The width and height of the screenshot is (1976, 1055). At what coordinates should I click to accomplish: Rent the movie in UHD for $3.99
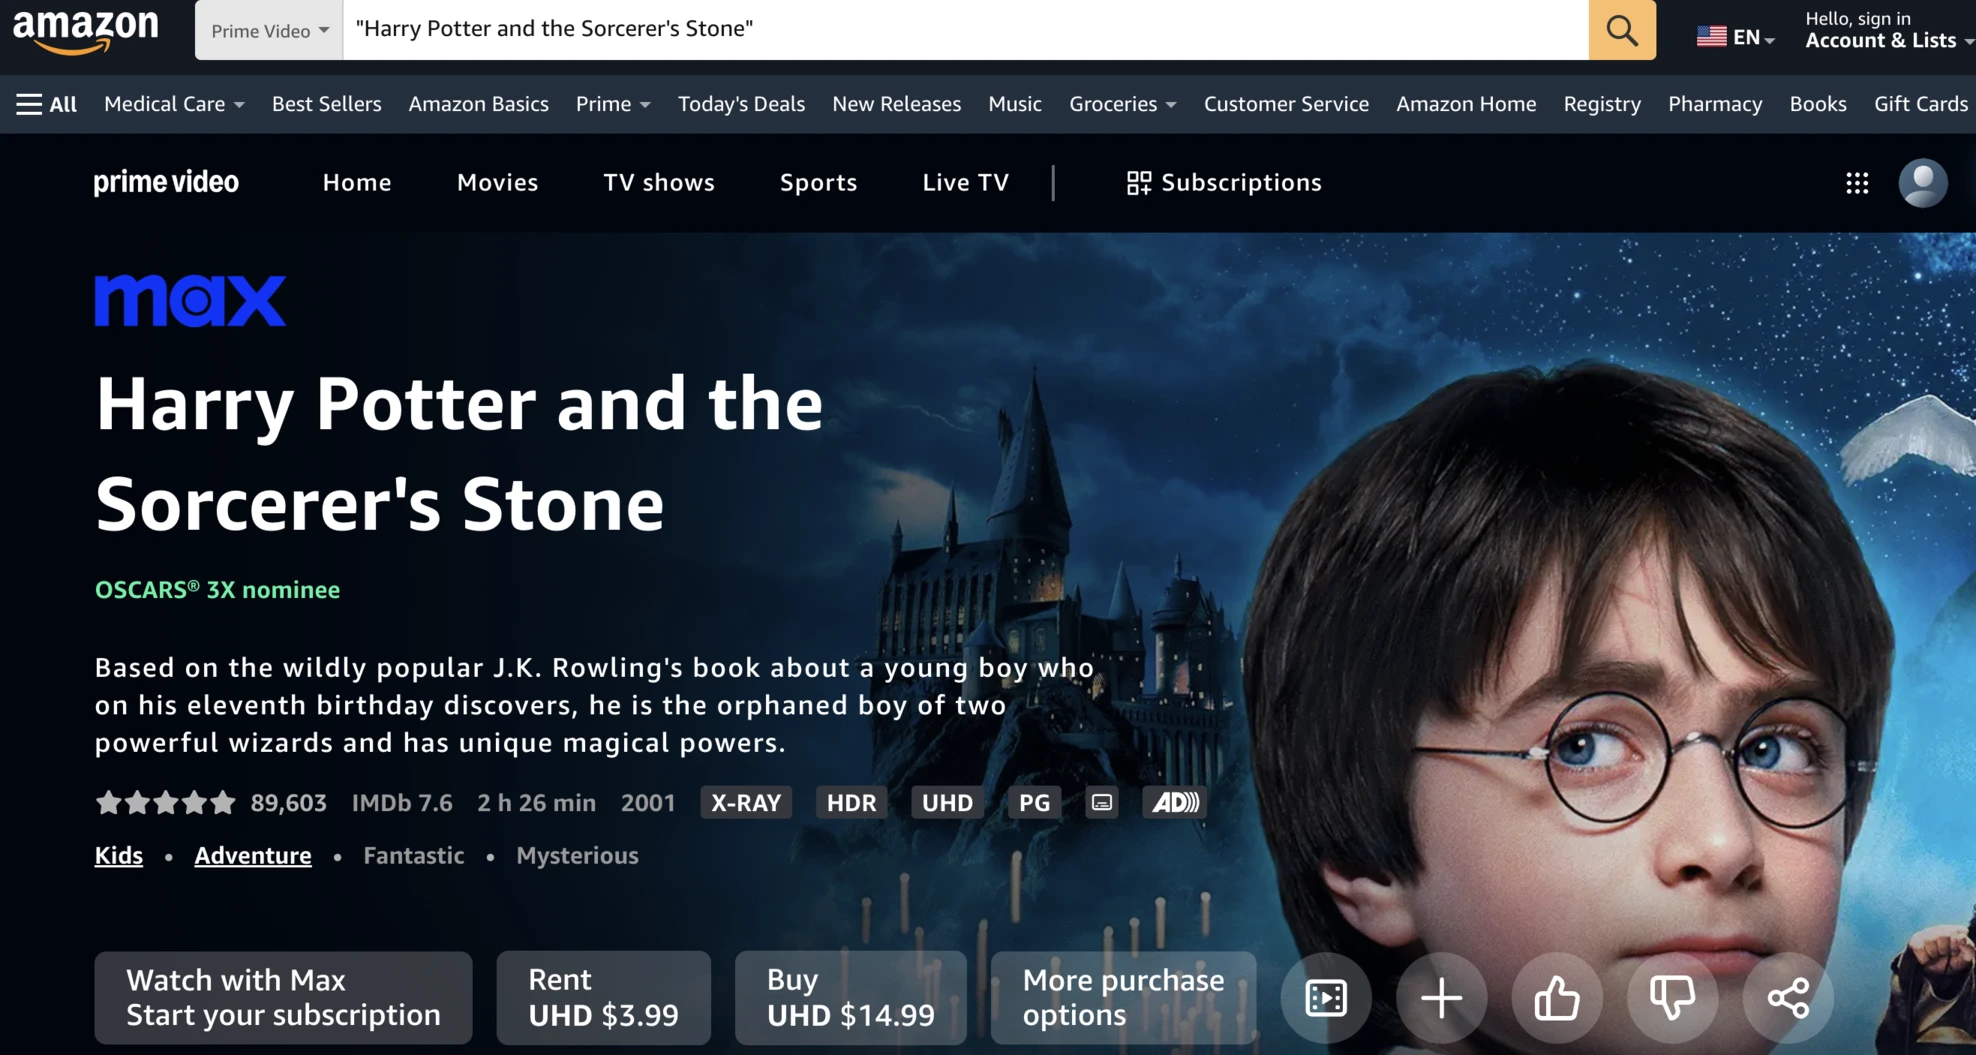click(x=603, y=998)
